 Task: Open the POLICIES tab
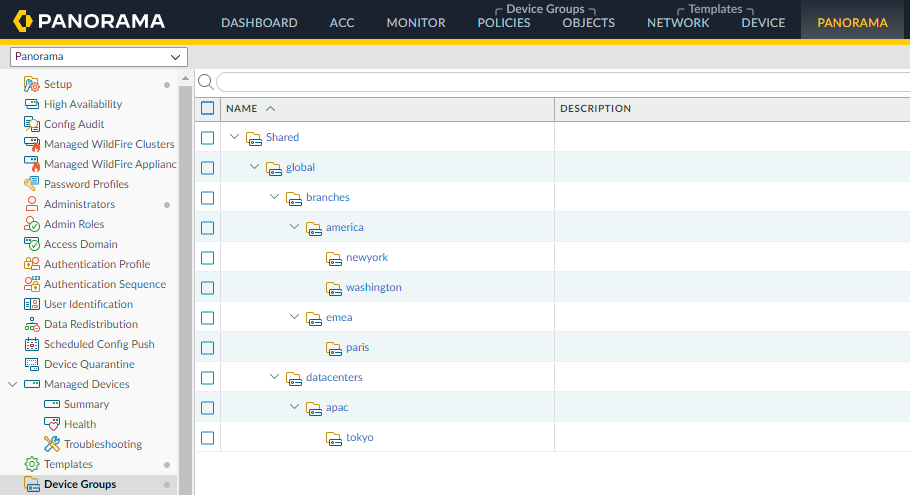coord(504,22)
